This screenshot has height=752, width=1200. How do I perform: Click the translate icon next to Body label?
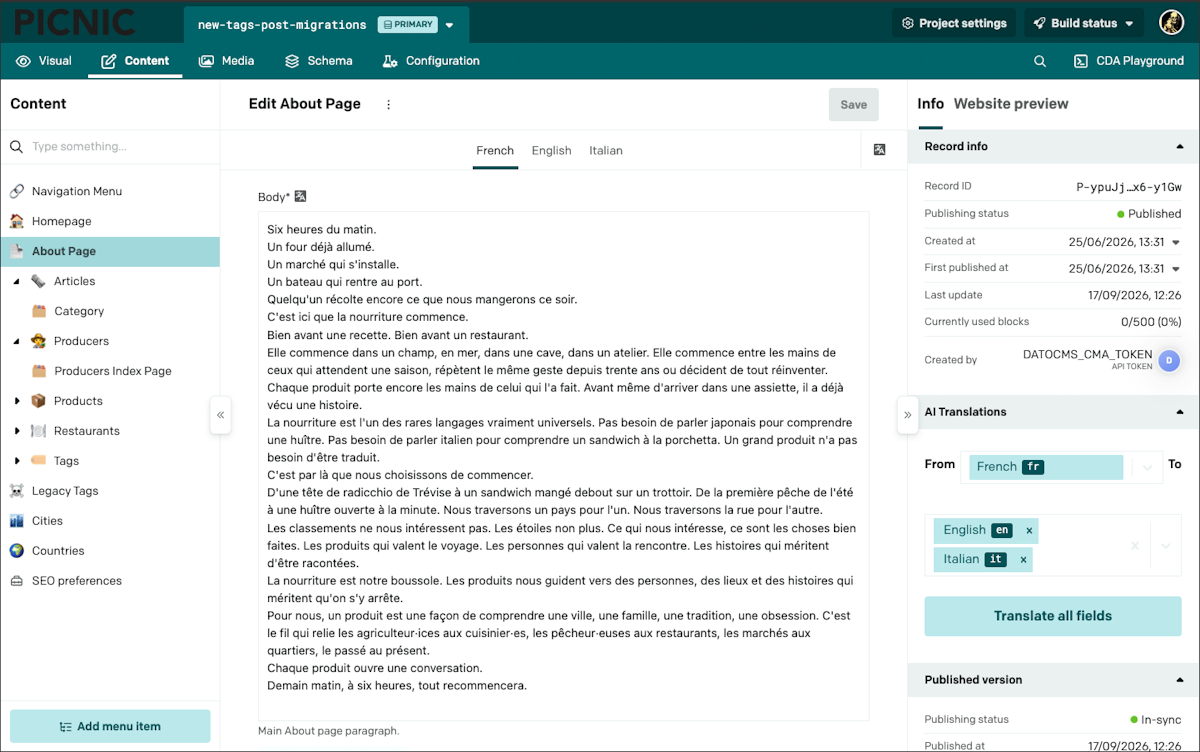point(300,197)
